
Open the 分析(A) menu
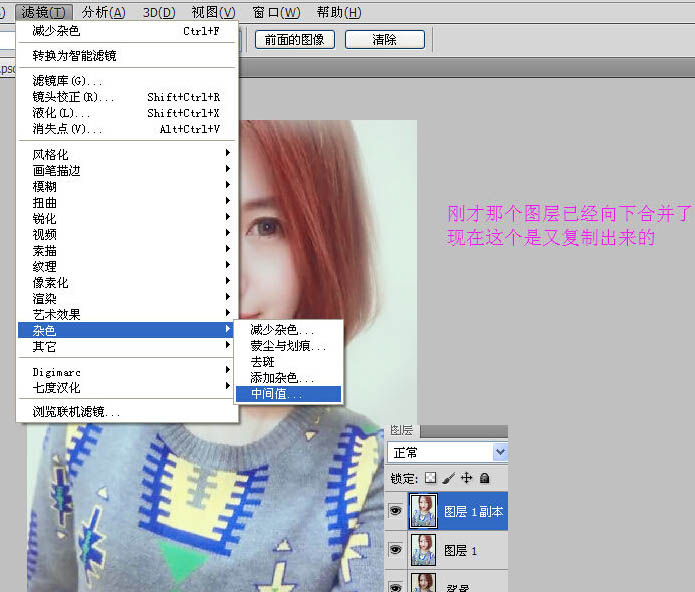(104, 12)
